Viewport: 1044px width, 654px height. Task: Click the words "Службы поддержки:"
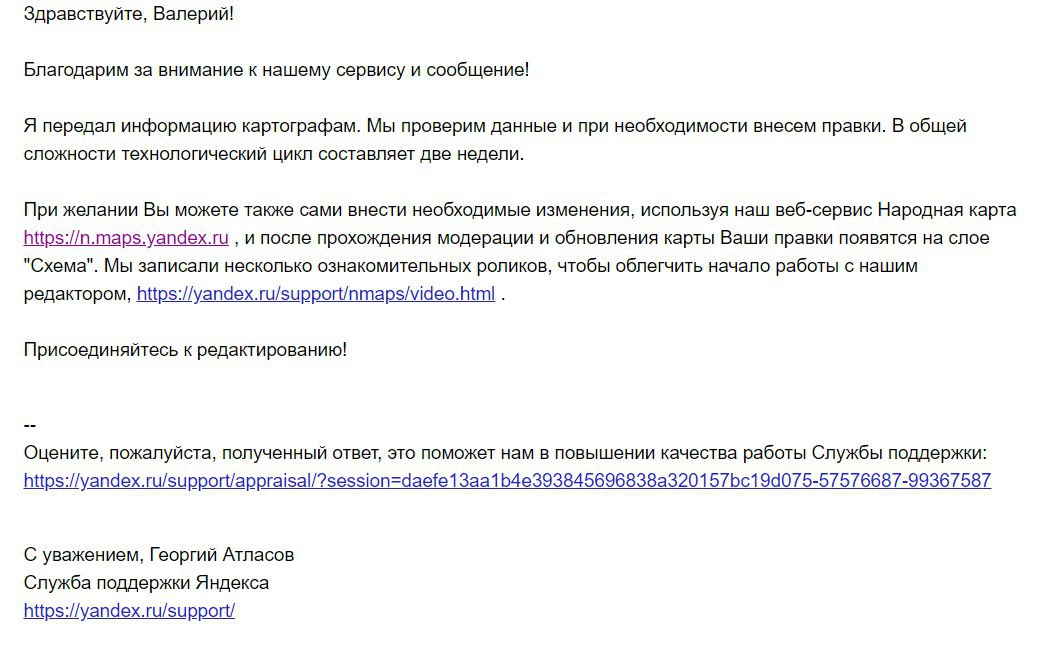899,453
